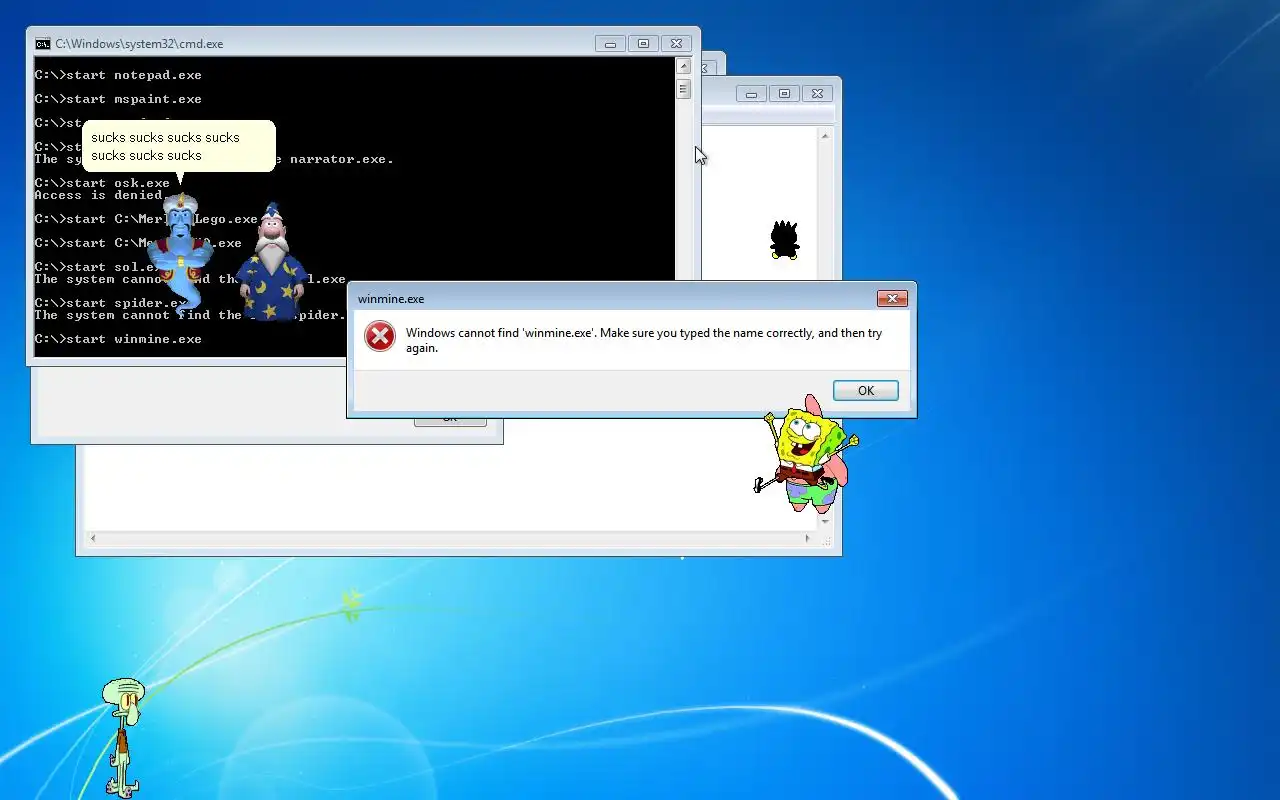Click the 'start osk.exe' command line

click(x=102, y=183)
